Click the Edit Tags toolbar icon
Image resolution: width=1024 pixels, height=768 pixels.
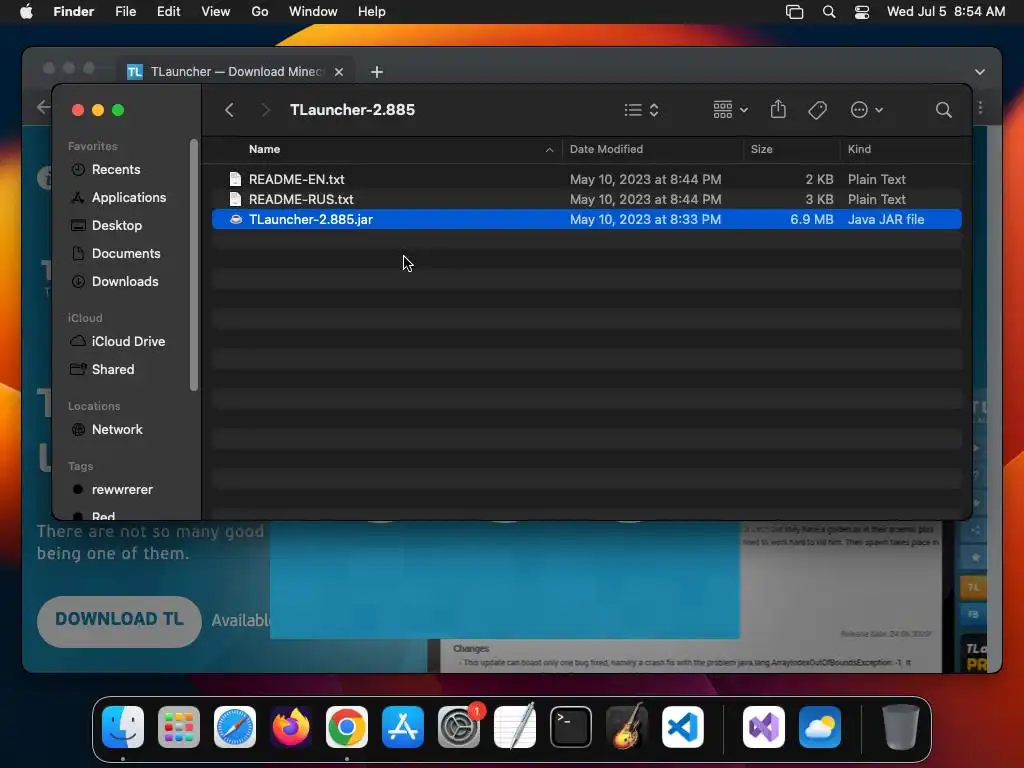pos(817,110)
